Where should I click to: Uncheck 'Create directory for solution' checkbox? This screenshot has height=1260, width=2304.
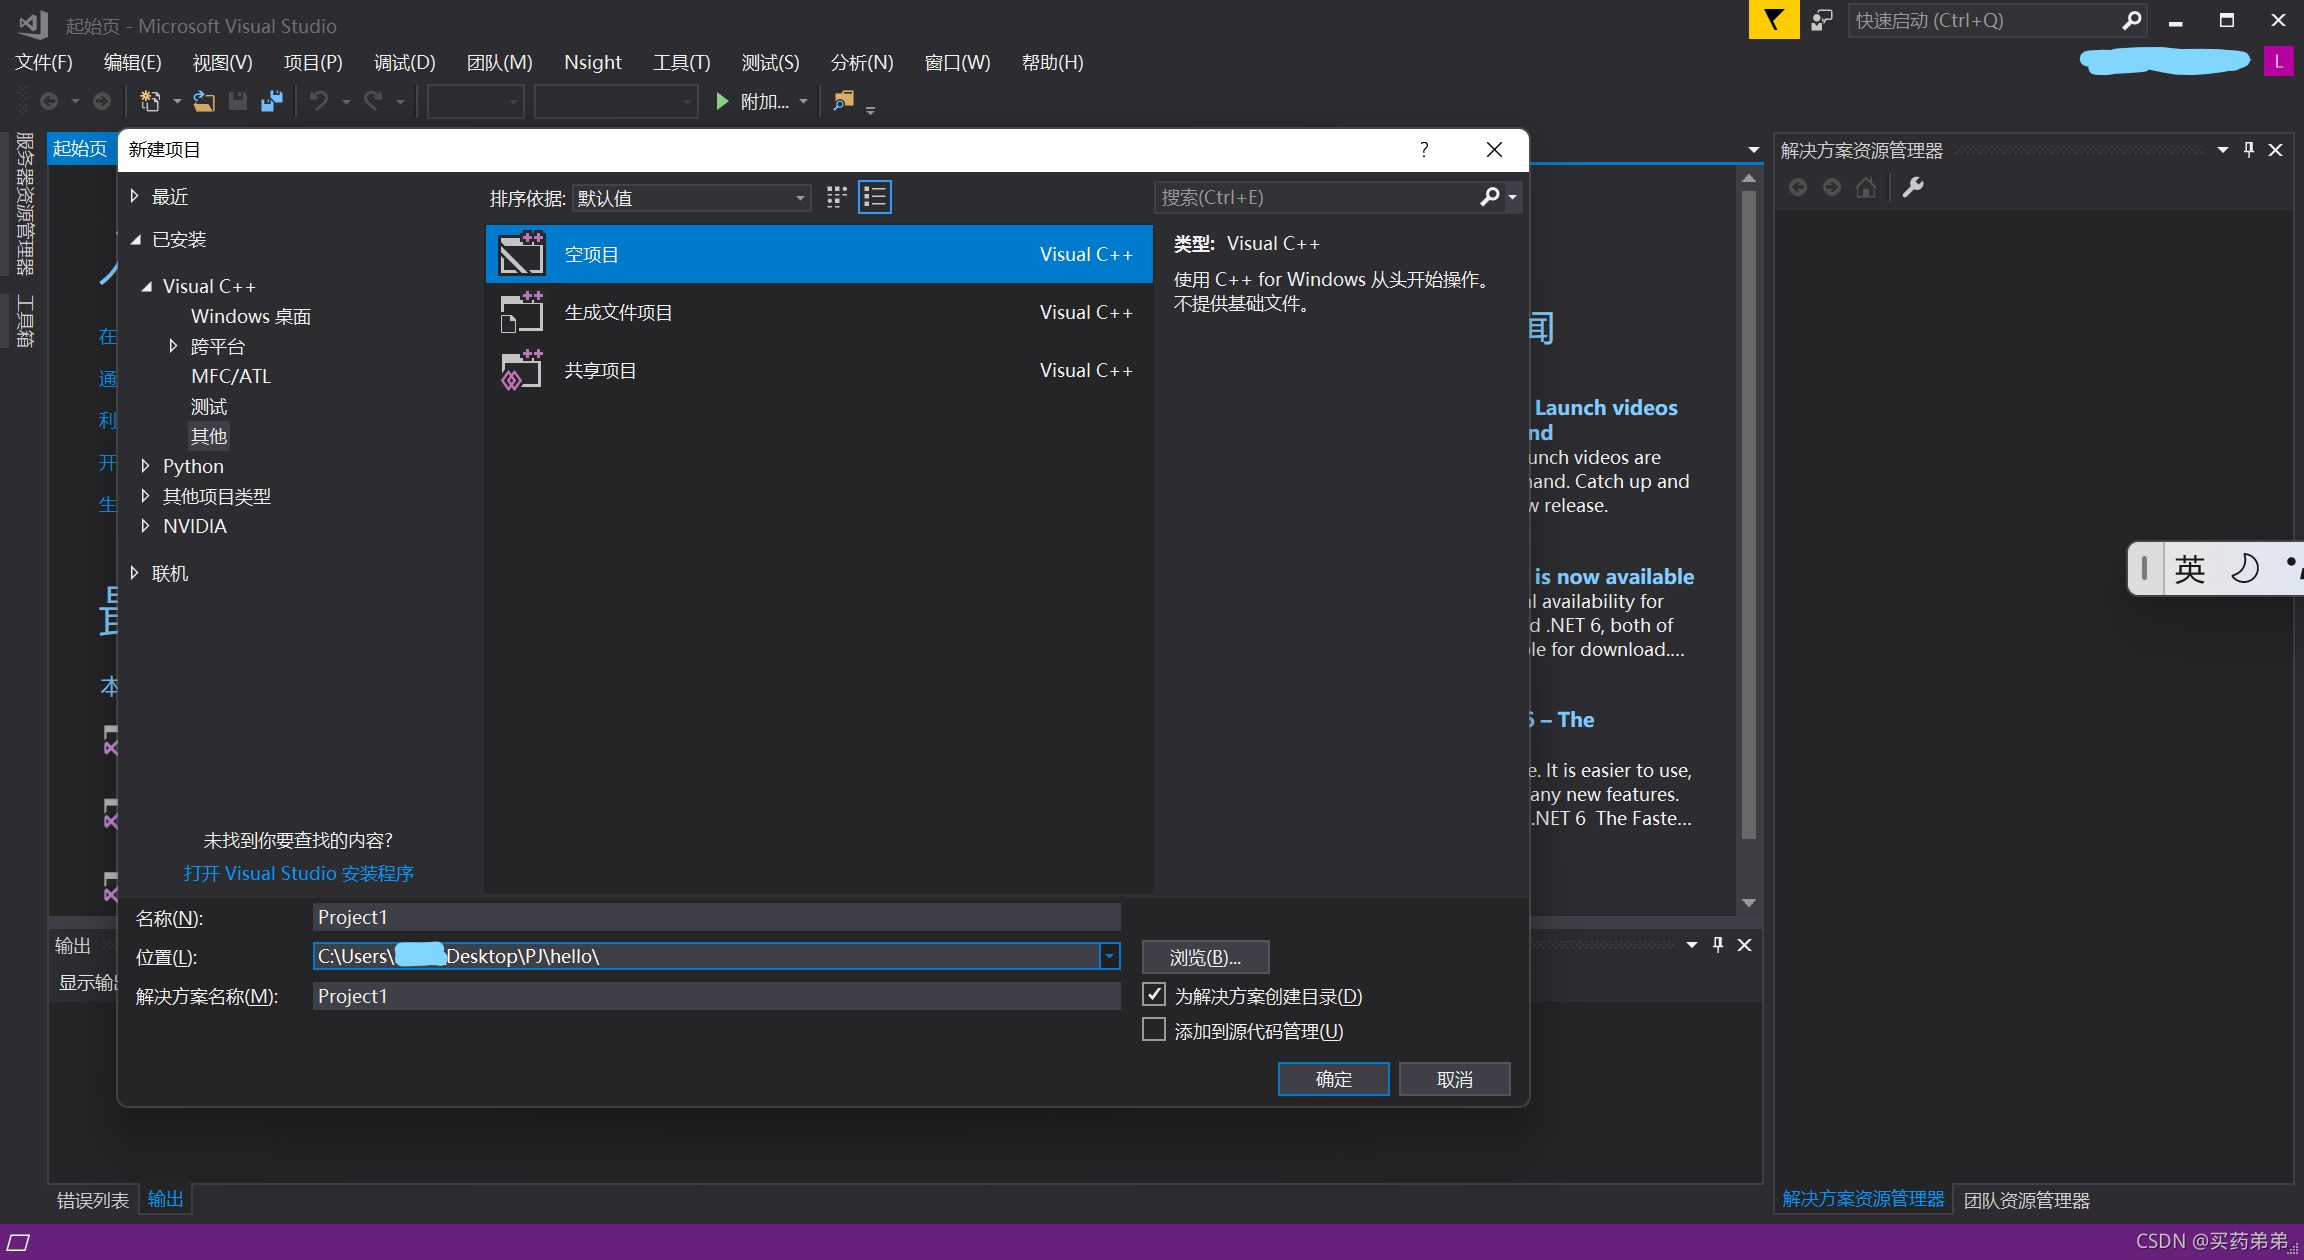pyautogui.click(x=1154, y=995)
